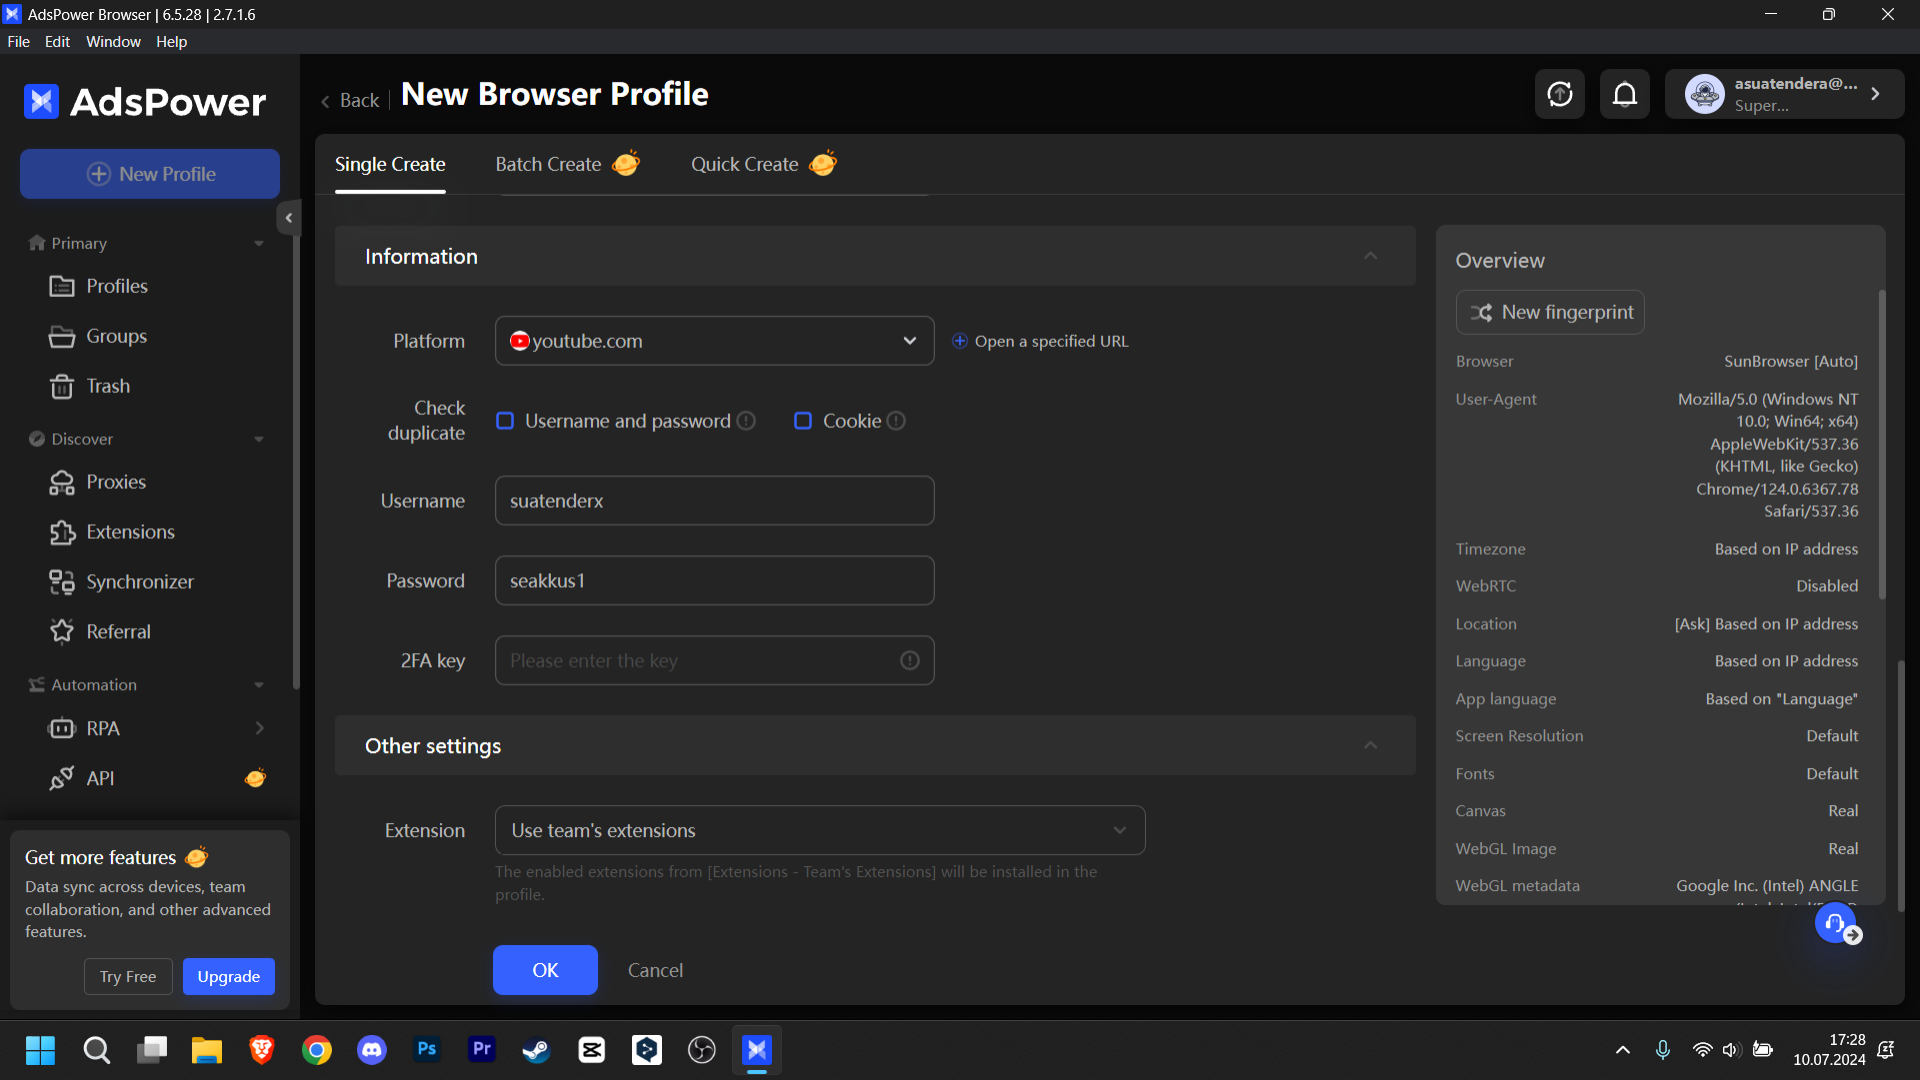The image size is (1920, 1080).
Task: Click the 2FA key input field
Action: pyautogui.click(x=715, y=660)
